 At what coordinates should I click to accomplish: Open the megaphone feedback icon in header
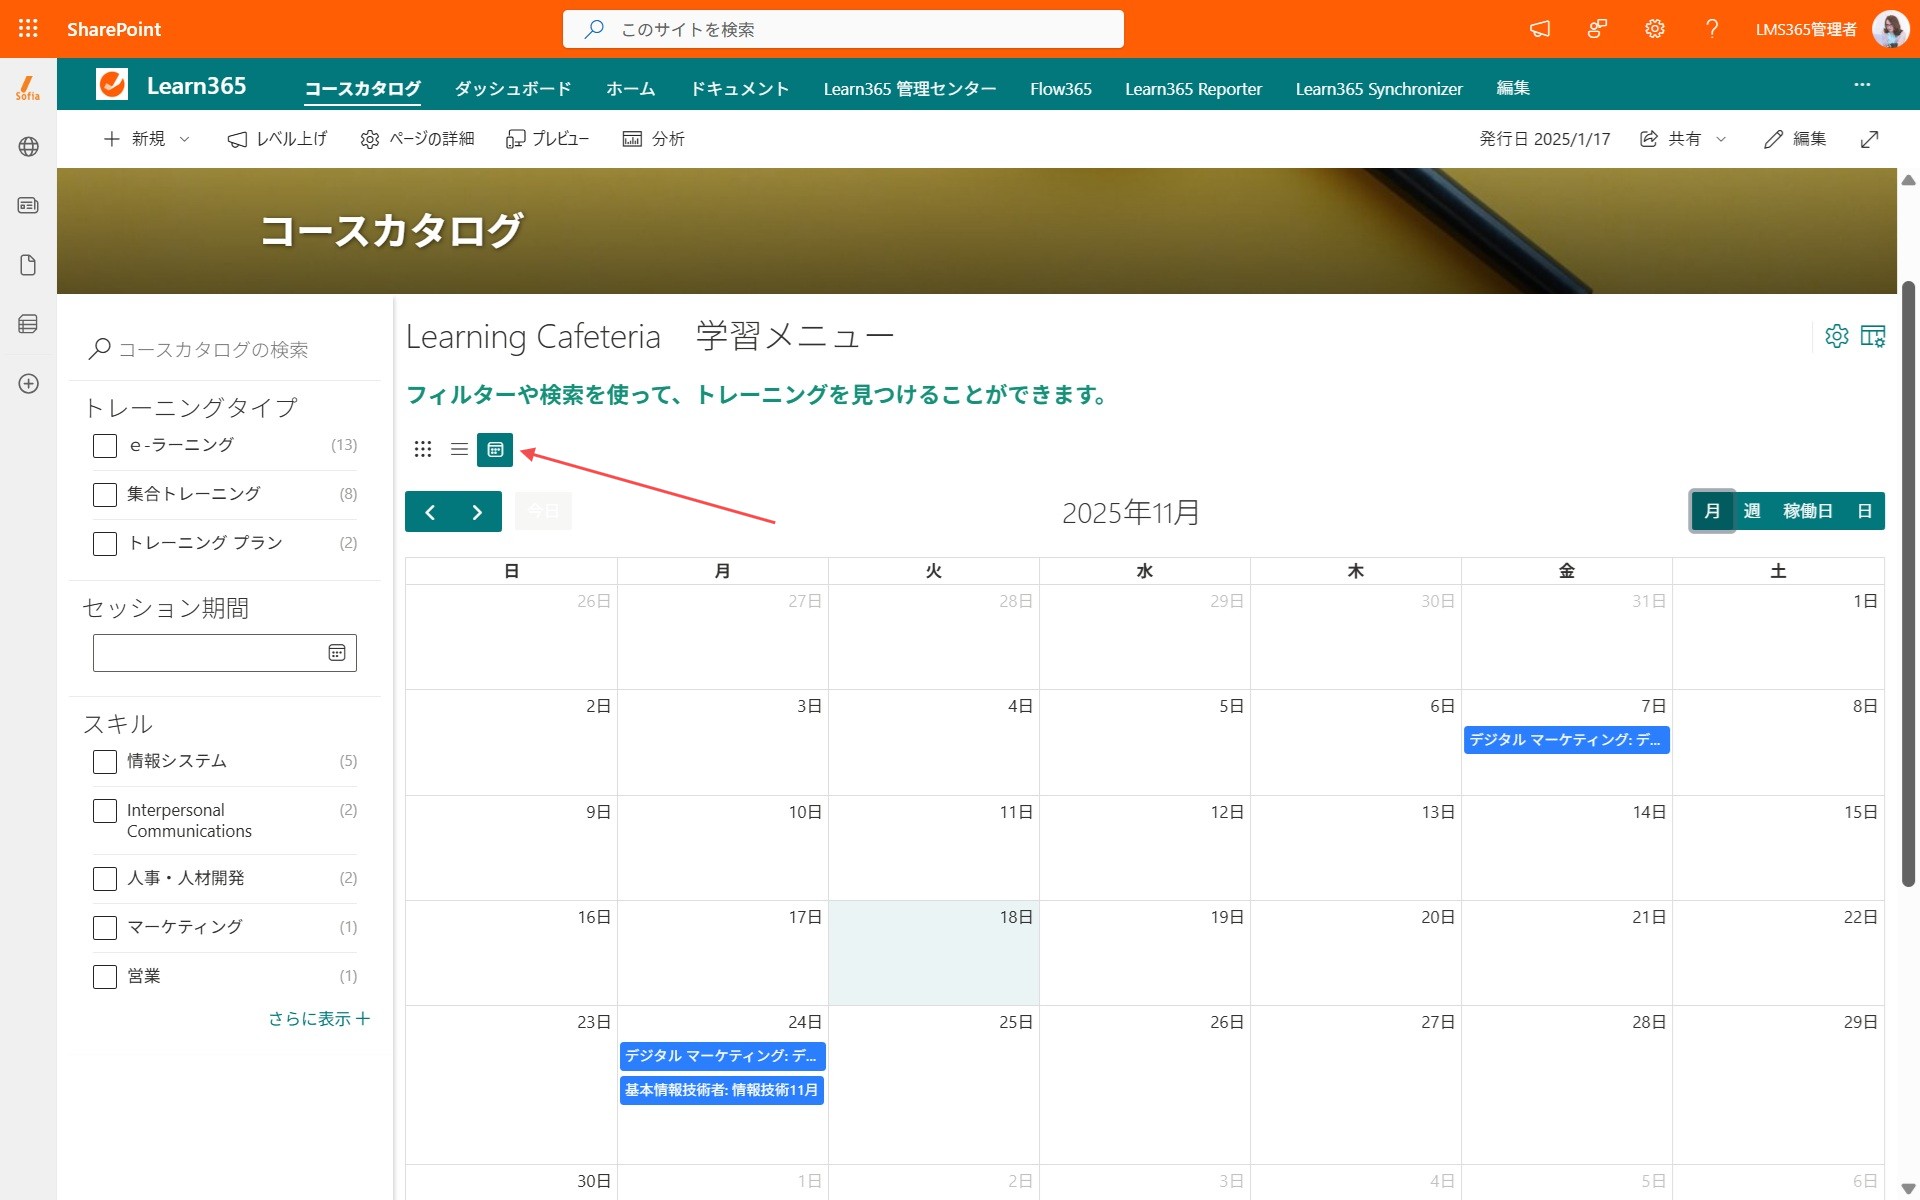click(1540, 29)
